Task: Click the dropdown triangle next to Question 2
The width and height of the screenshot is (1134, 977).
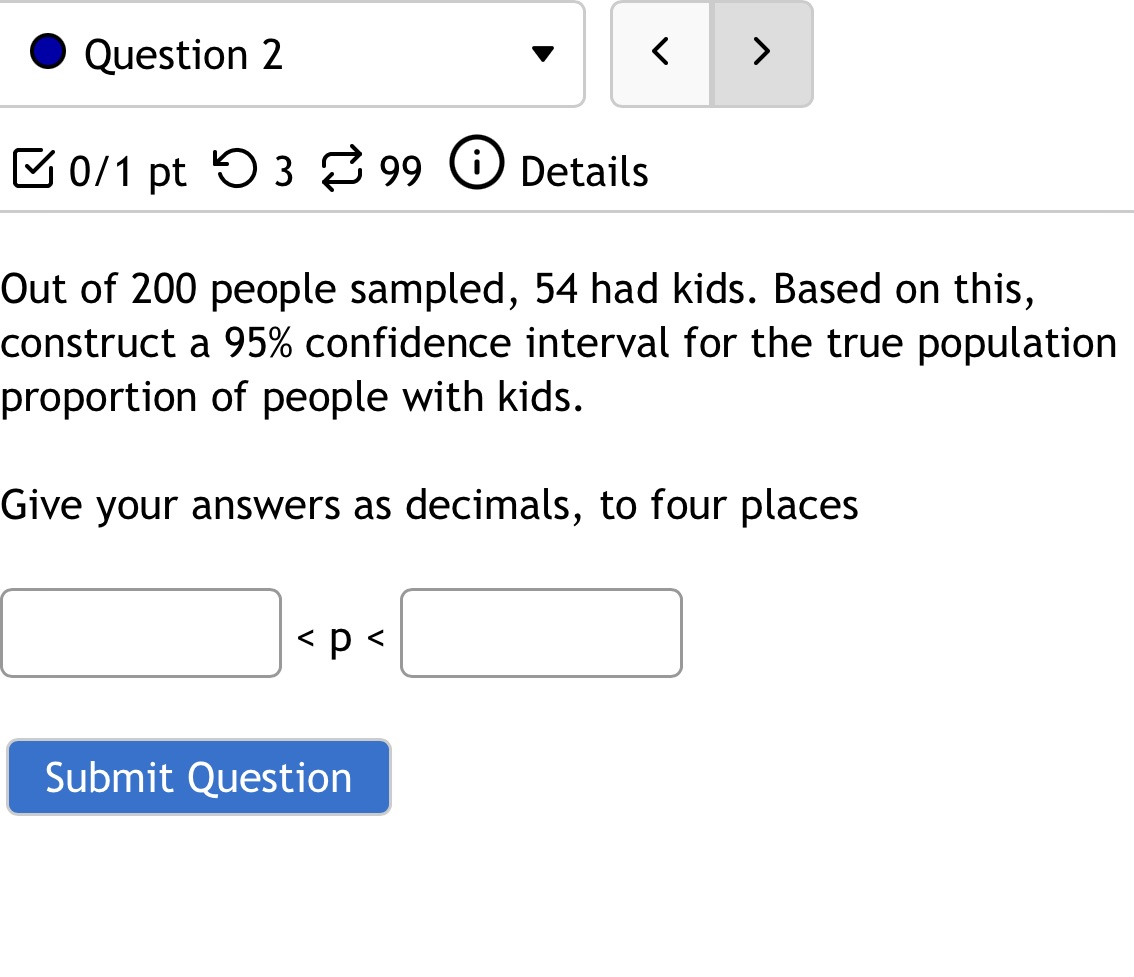Action: 540,55
